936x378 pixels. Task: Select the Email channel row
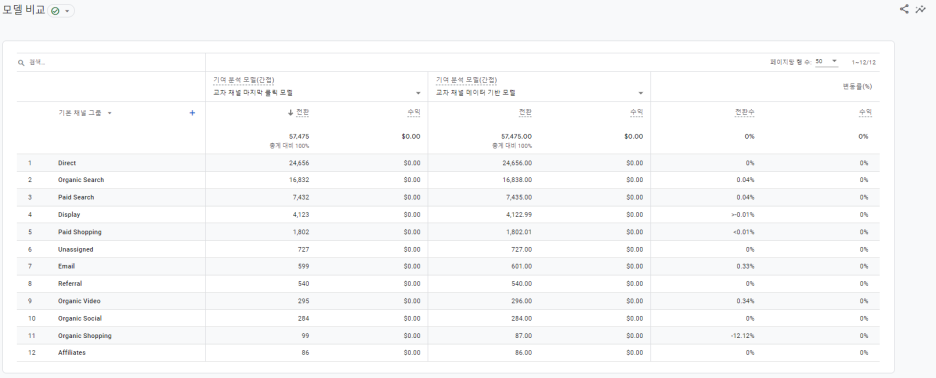tap(448, 266)
